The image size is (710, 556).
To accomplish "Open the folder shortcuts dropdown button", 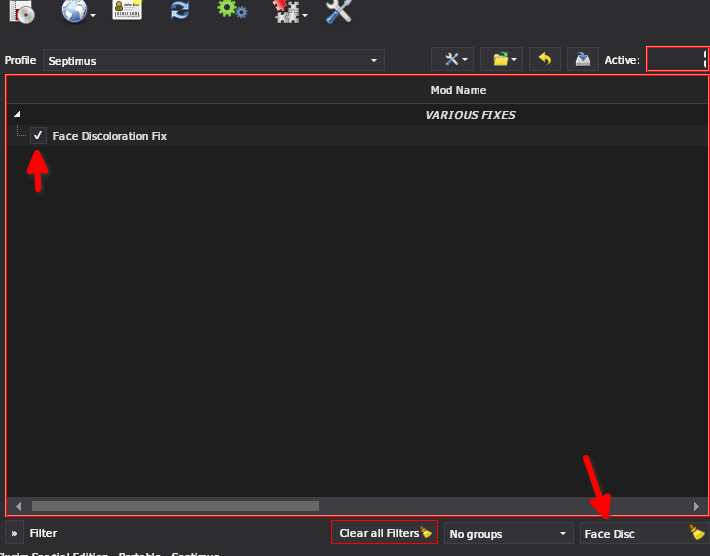I will tap(501, 59).
